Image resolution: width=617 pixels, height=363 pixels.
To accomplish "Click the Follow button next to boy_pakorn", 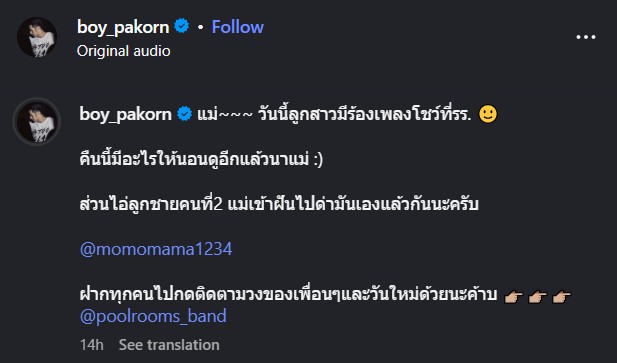I will pyautogui.click(x=238, y=27).
